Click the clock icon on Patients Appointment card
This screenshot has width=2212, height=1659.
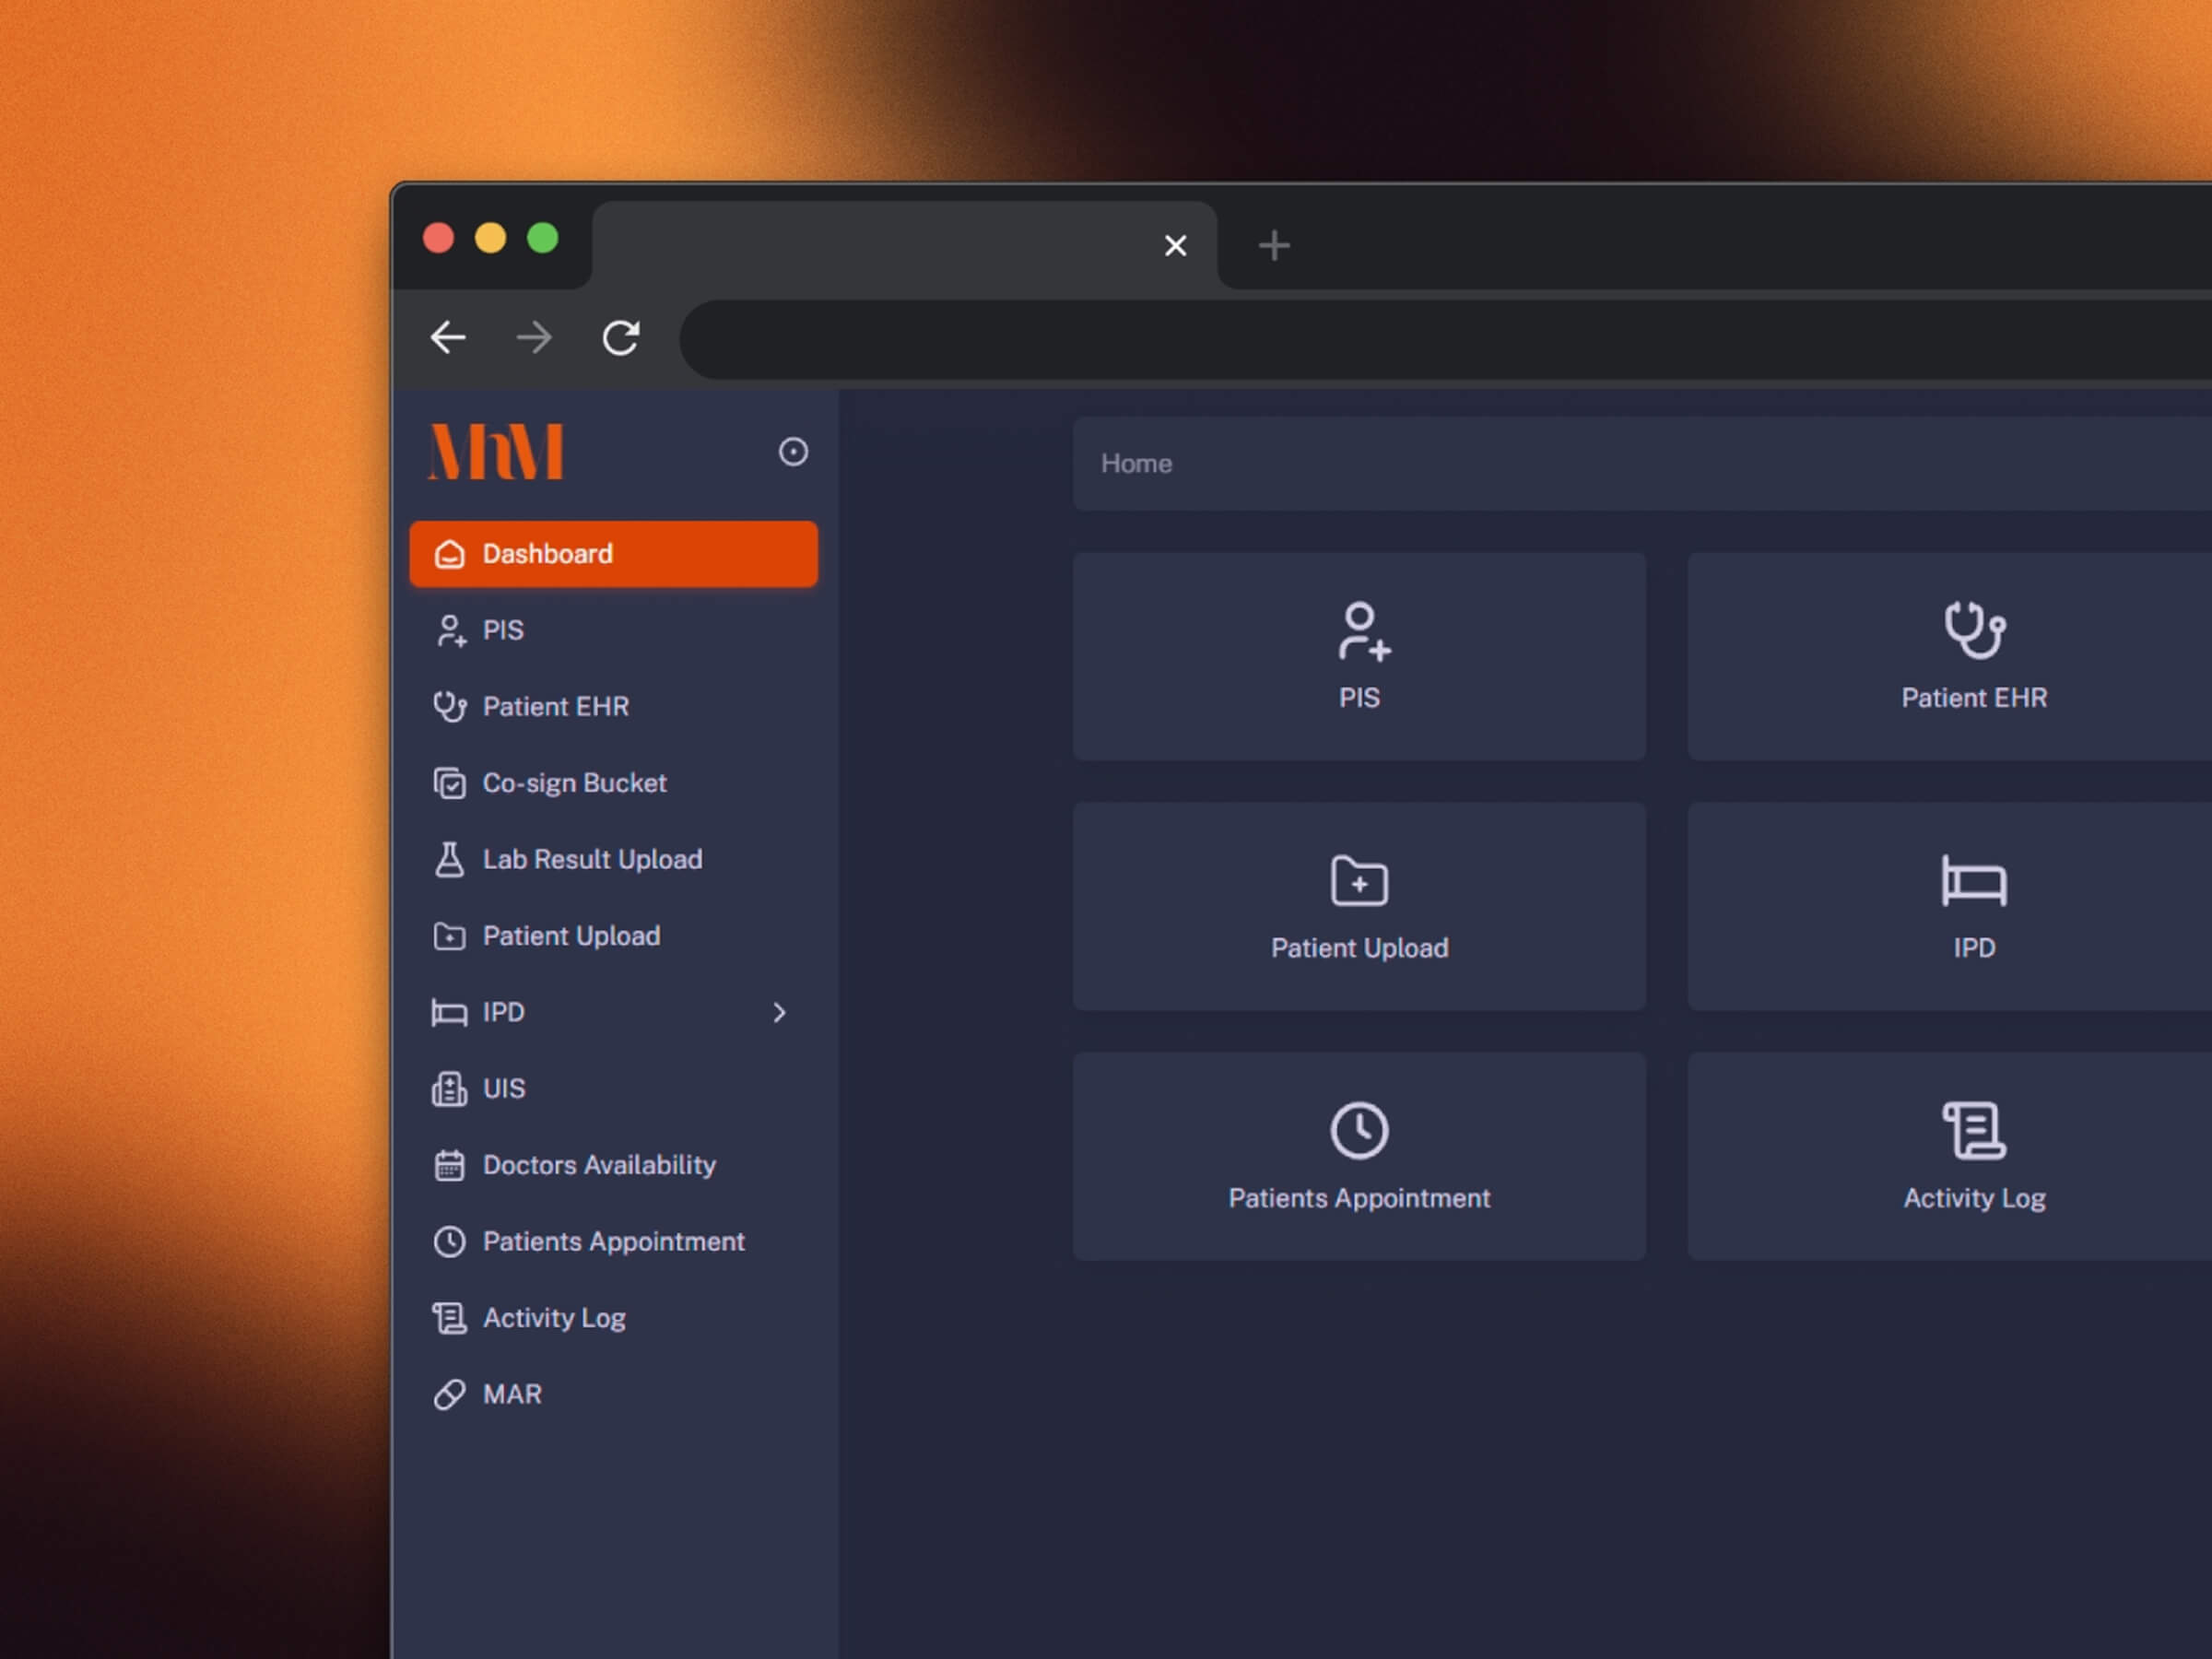click(1359, 1131)
